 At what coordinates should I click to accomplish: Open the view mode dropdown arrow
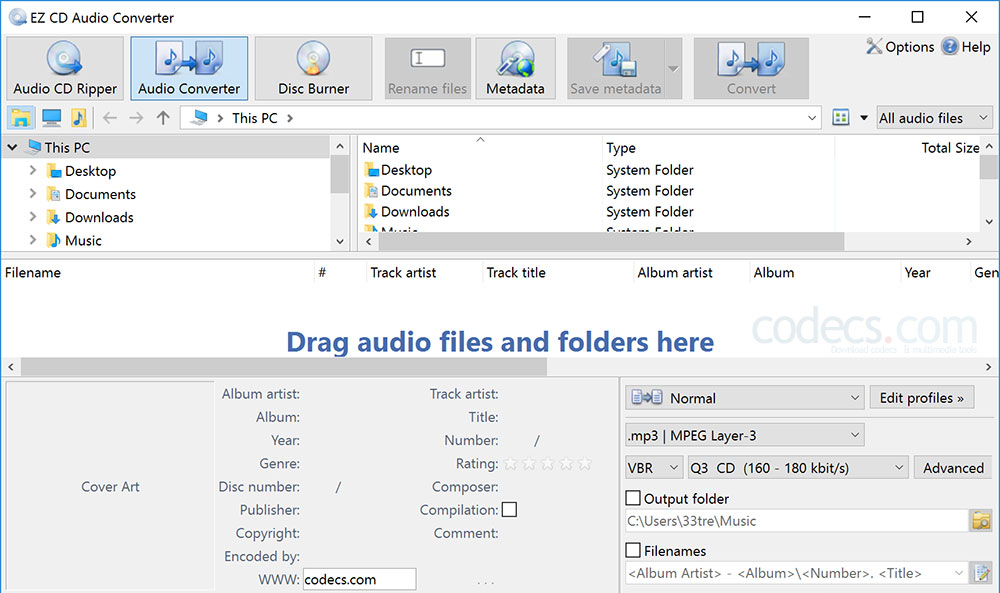tap(864, 118)
